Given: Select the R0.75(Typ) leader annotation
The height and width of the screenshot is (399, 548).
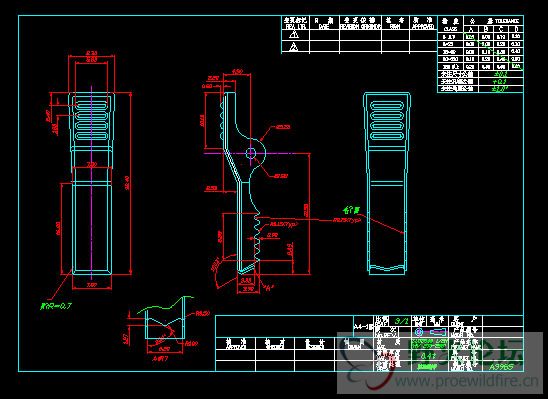Looking at the screenshot, I should point(346,220).
